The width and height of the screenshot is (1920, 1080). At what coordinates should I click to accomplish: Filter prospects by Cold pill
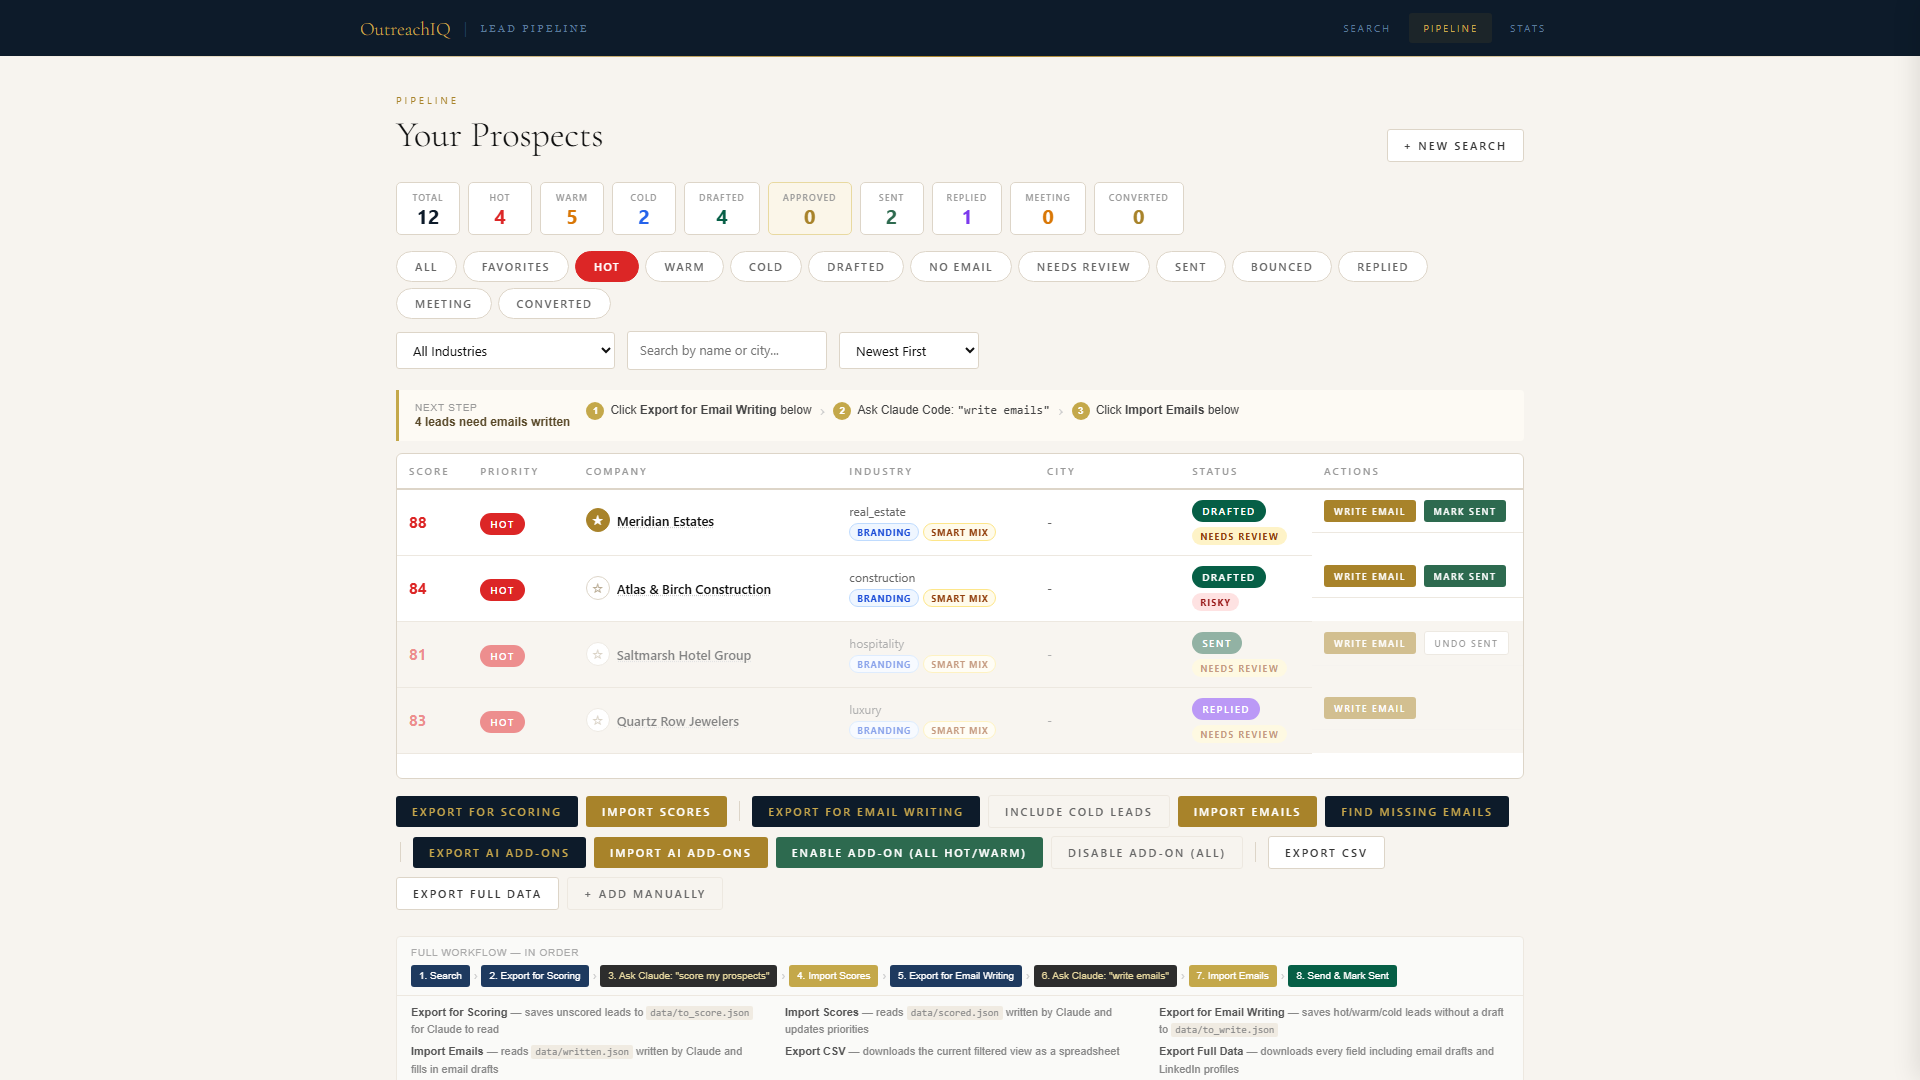pyautogui.click(x=765, y=267)
